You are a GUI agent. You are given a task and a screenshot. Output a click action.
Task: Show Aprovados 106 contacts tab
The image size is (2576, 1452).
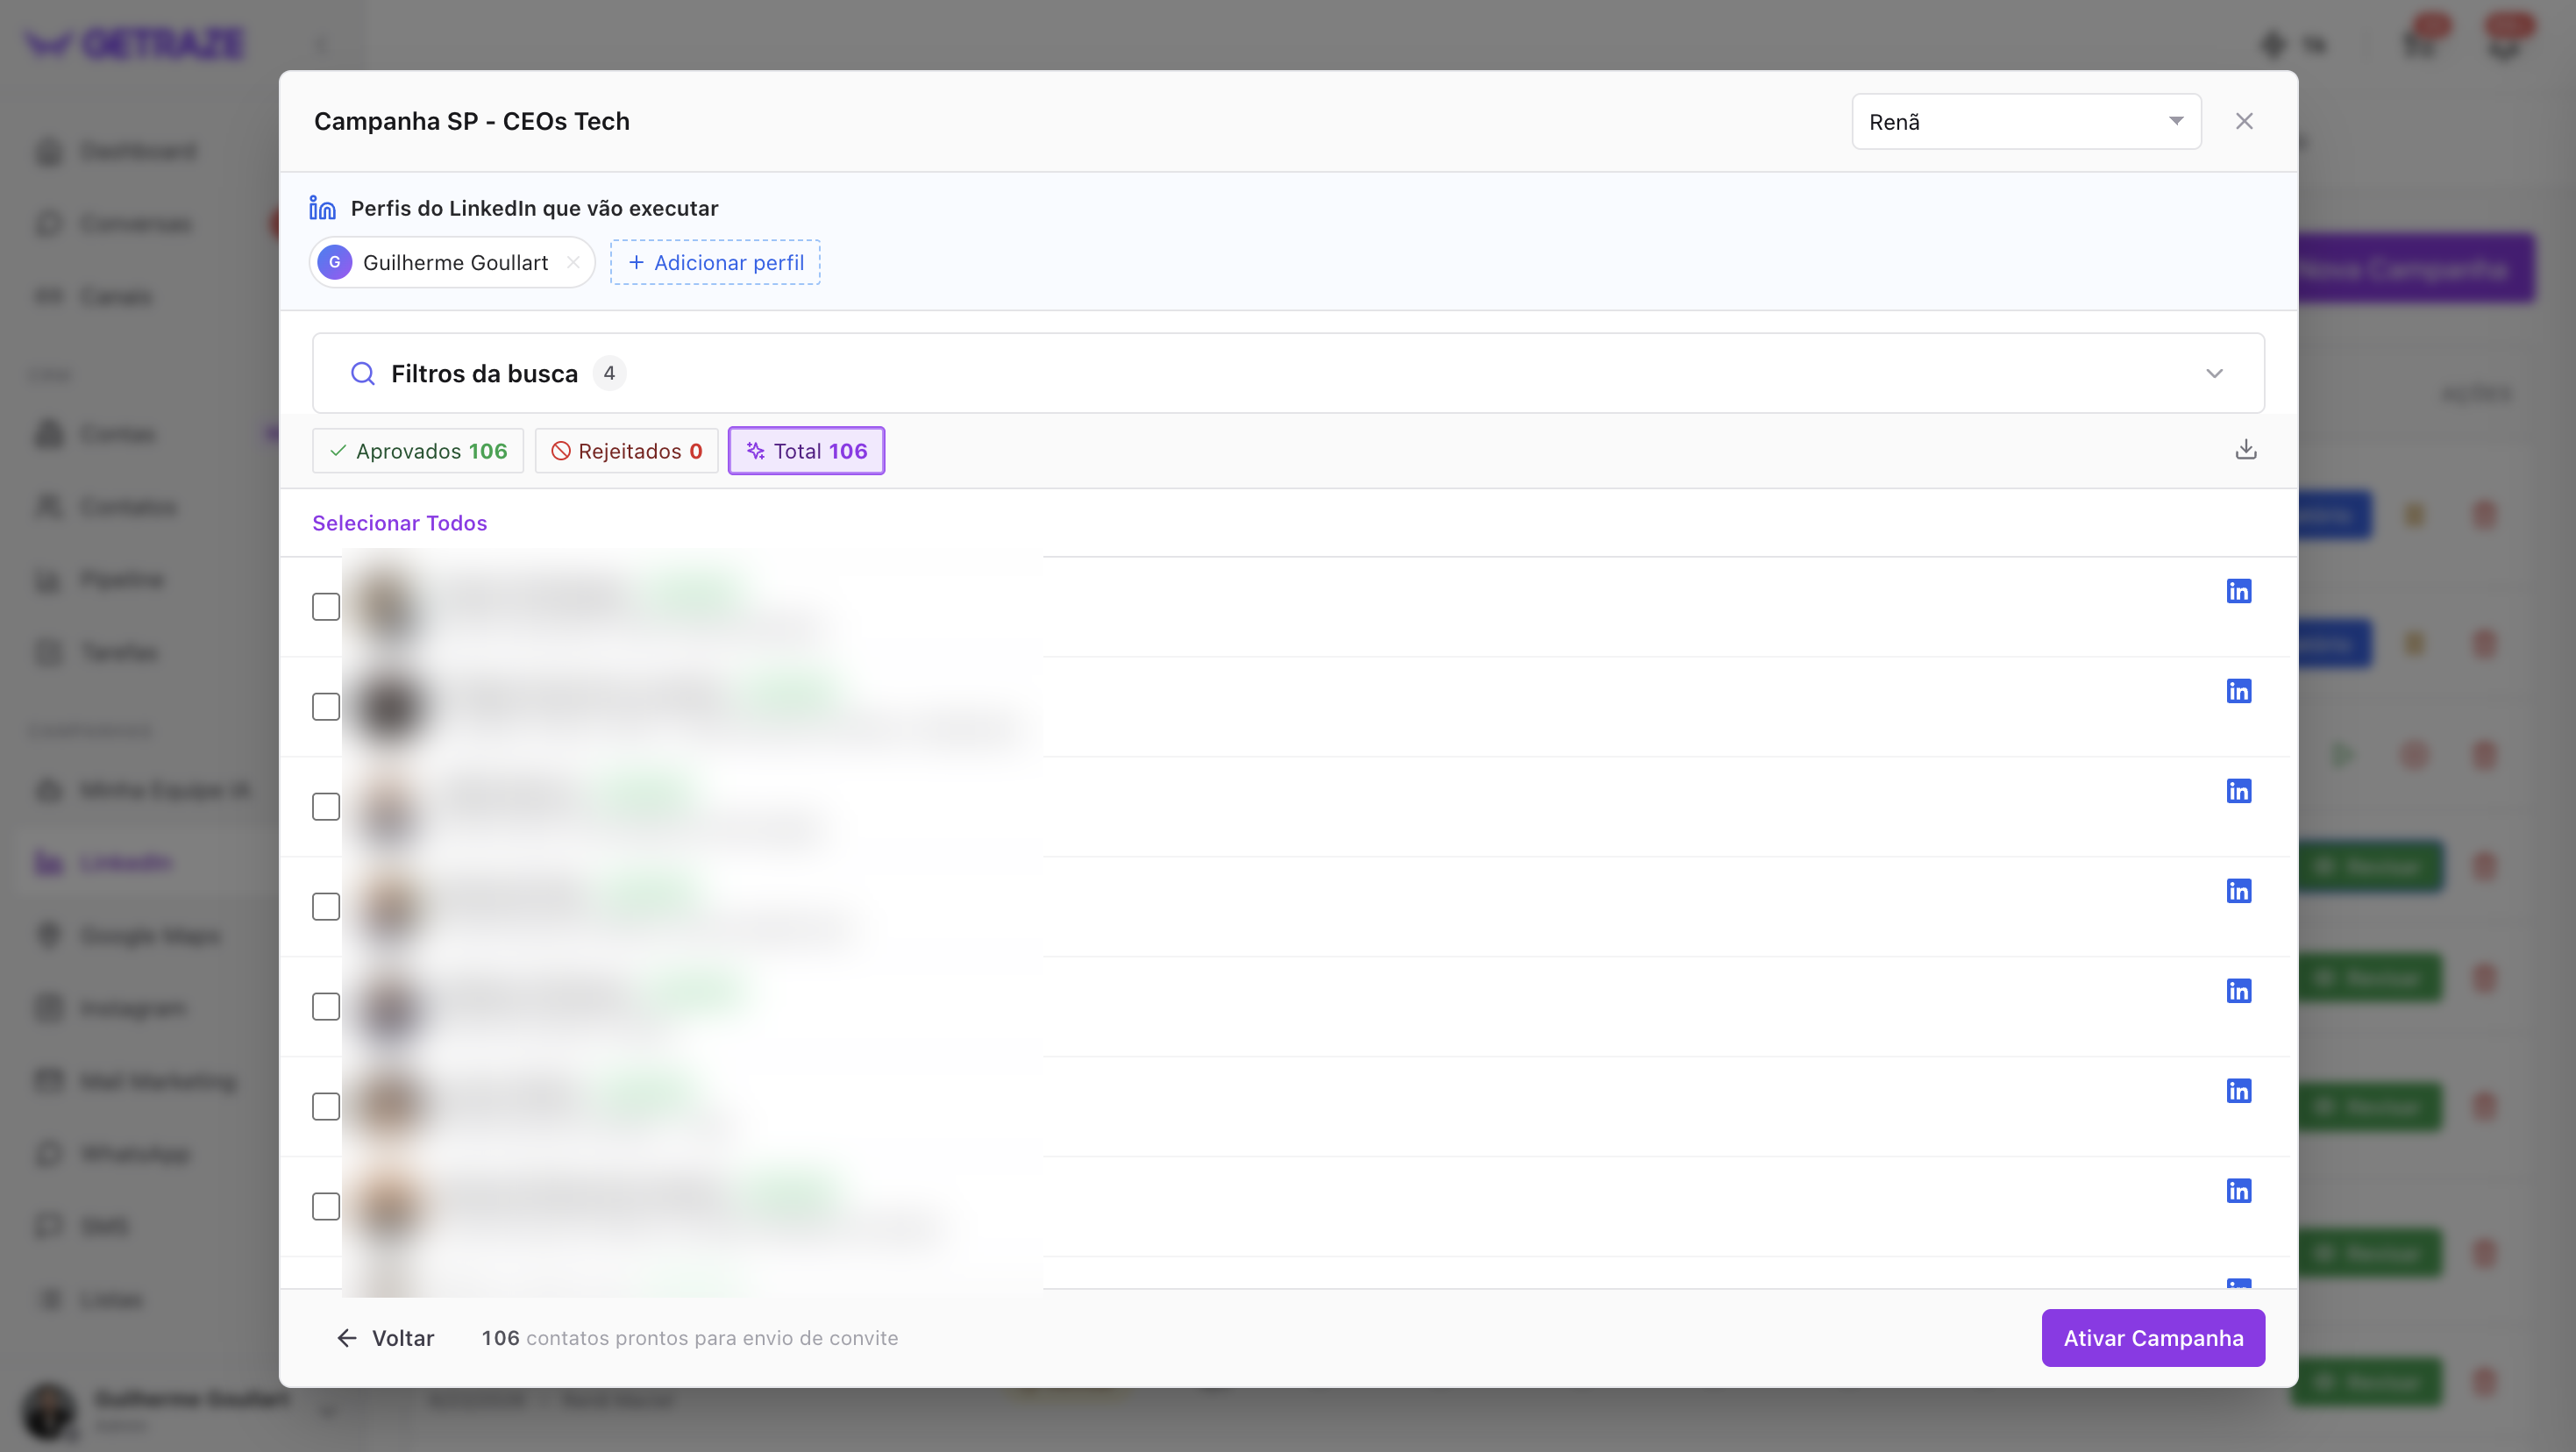tap(418, 451)
